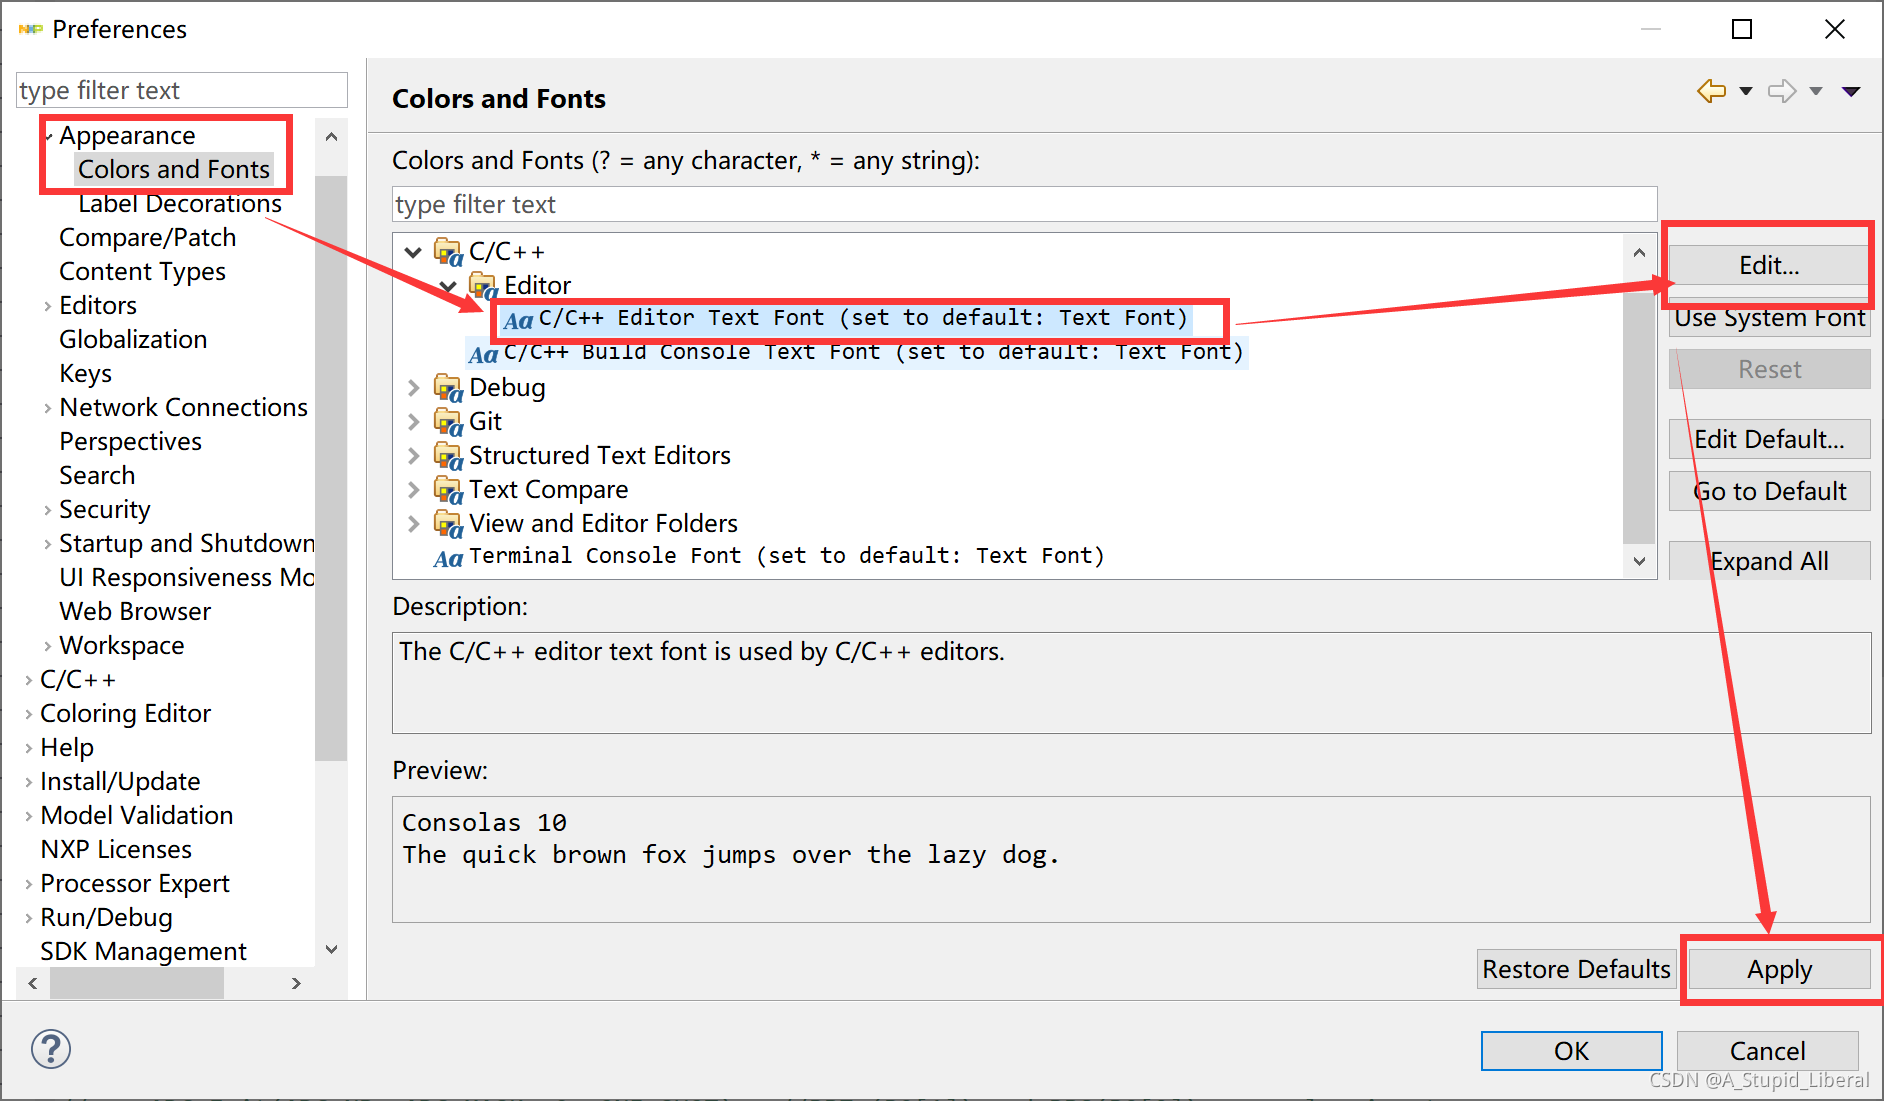Viewport: 1884px width, 1101px height.
Task: Click Use System Font button
Action: point(1769,318)
